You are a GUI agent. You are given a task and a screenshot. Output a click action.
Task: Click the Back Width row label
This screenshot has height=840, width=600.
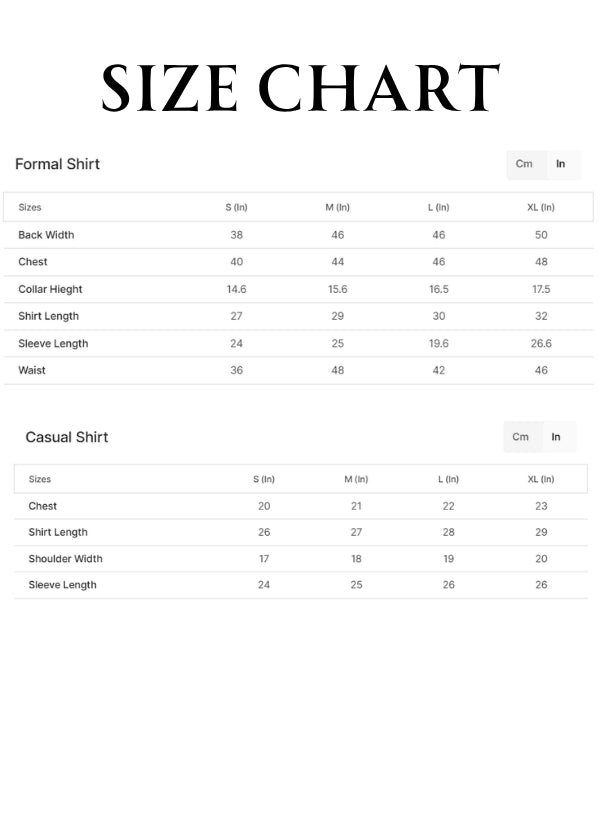tap(46, 235)
